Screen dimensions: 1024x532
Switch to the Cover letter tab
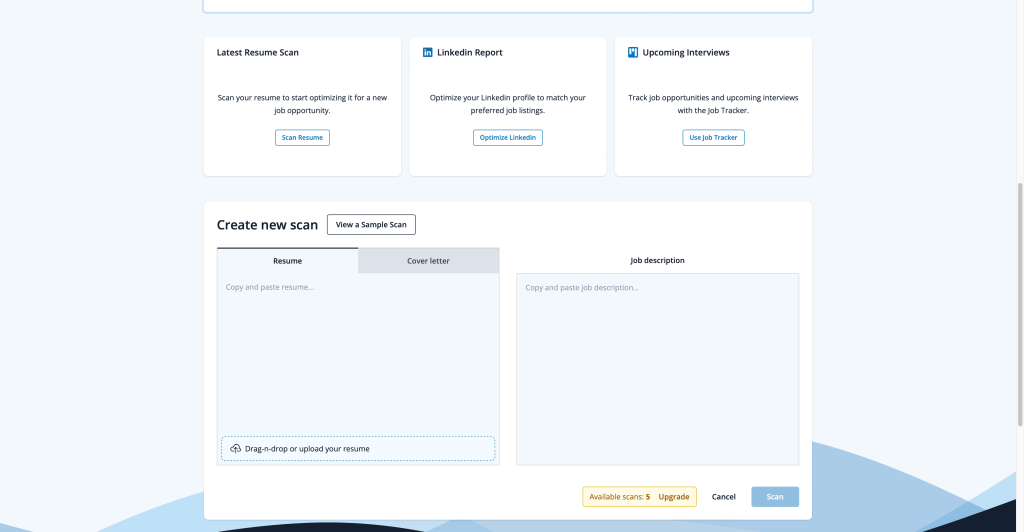pyautogui.click(x=428, y=261)
